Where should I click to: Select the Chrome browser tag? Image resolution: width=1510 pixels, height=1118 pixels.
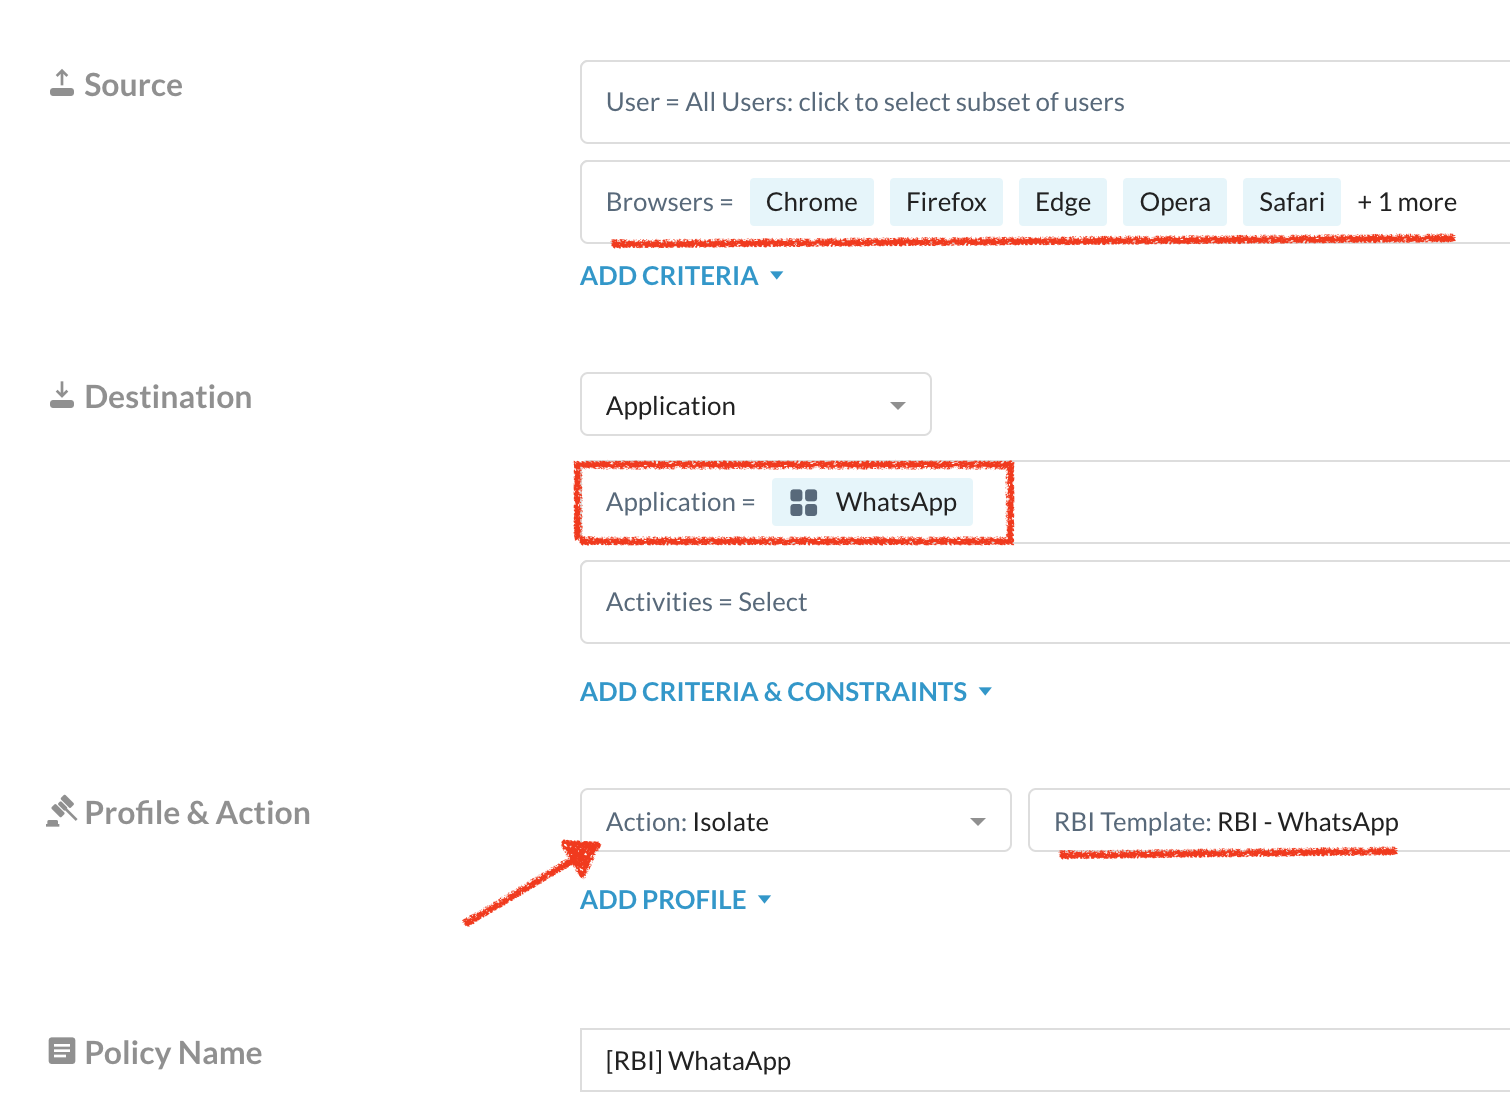click(812, 202)
